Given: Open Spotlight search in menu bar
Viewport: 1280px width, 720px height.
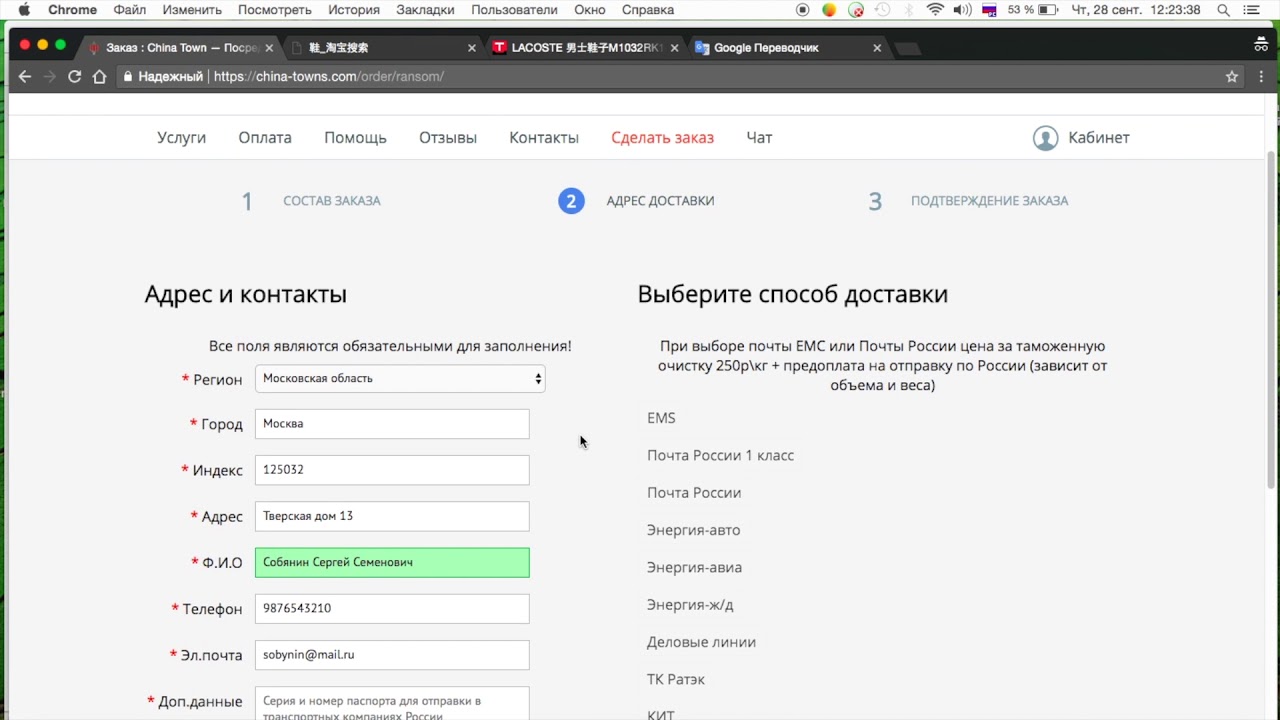Looking at the screenshot, I should (x=1223, y=10).
